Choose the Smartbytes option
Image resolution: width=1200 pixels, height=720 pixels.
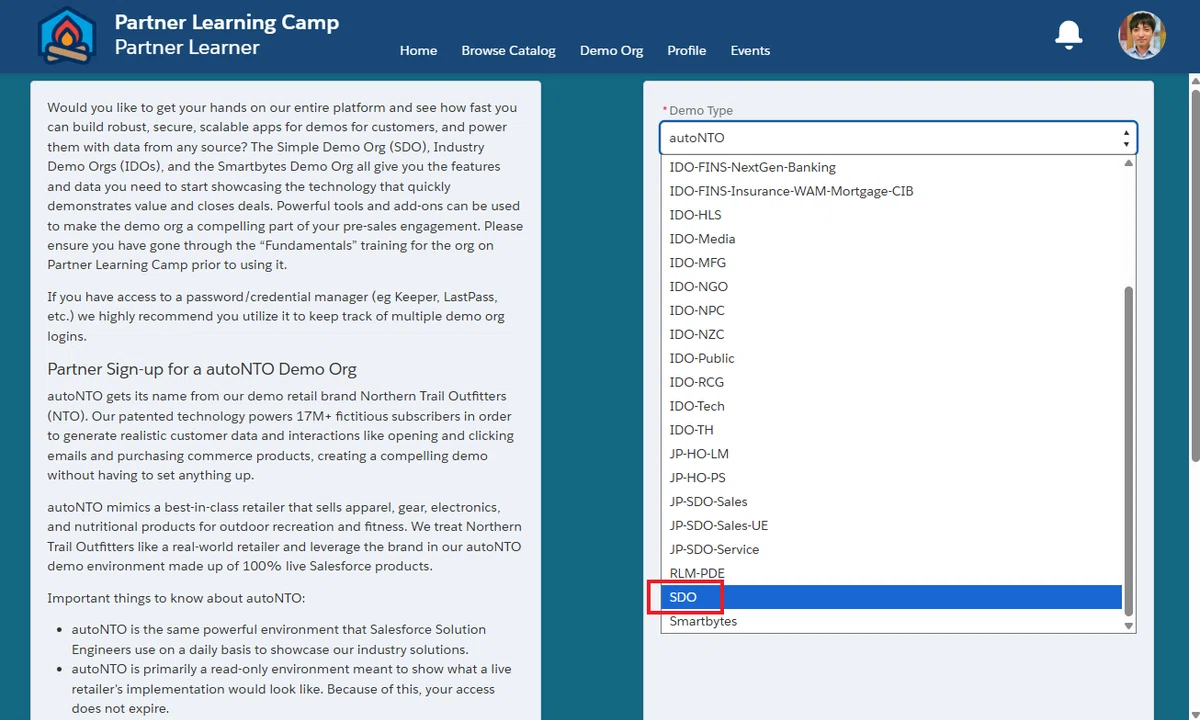pyautogui.click(x=891, y=621)
